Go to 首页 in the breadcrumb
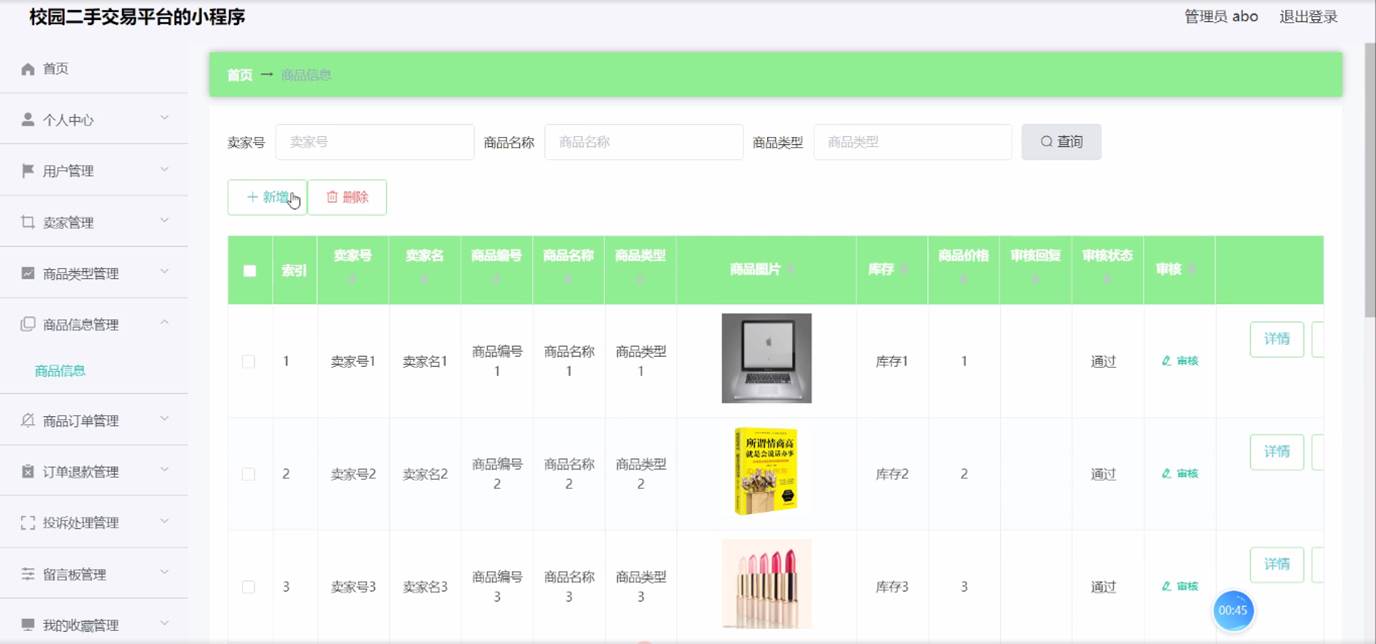Screen dimensions: 1376x644 pos(240,75)
